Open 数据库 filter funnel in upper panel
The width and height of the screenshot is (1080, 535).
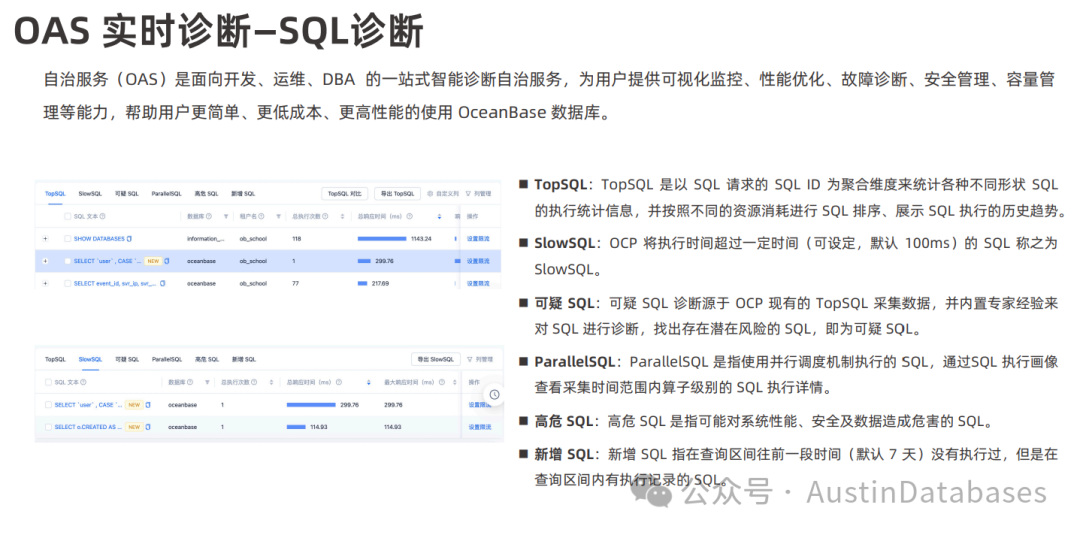(x=226, y=216)
